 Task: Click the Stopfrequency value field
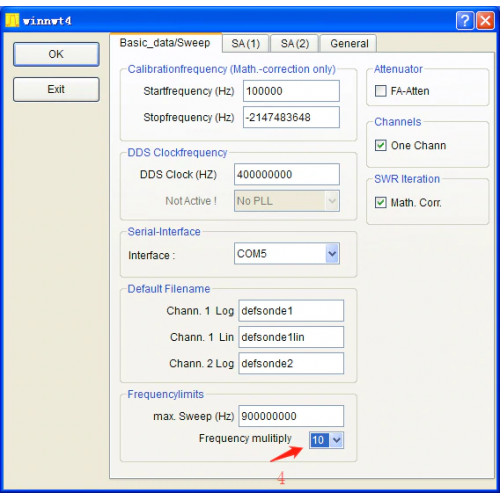[291, 117]
